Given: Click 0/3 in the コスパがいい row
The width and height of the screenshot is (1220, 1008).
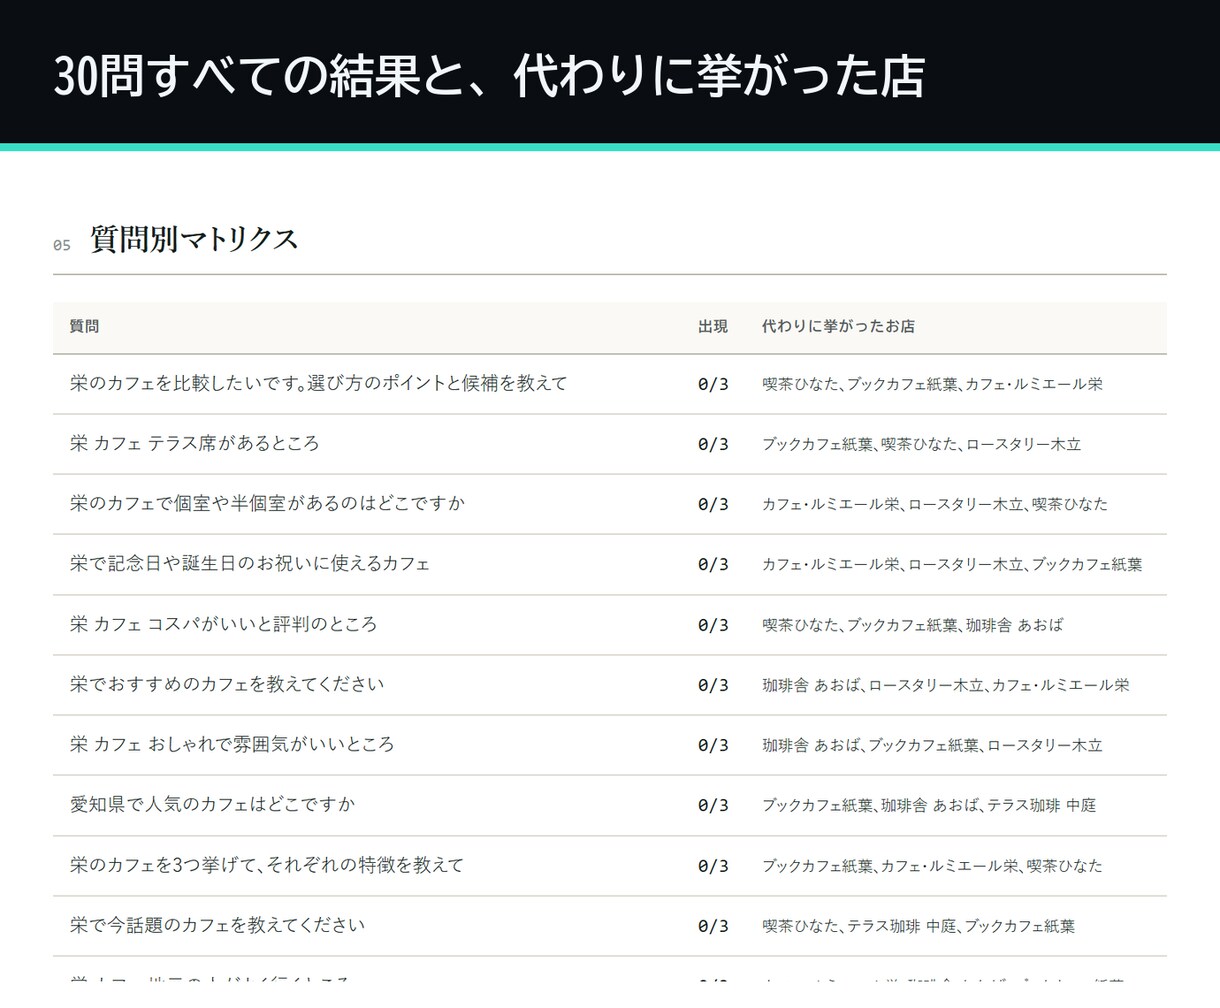Looking at the screenshot, I should [x=713, y=625].
